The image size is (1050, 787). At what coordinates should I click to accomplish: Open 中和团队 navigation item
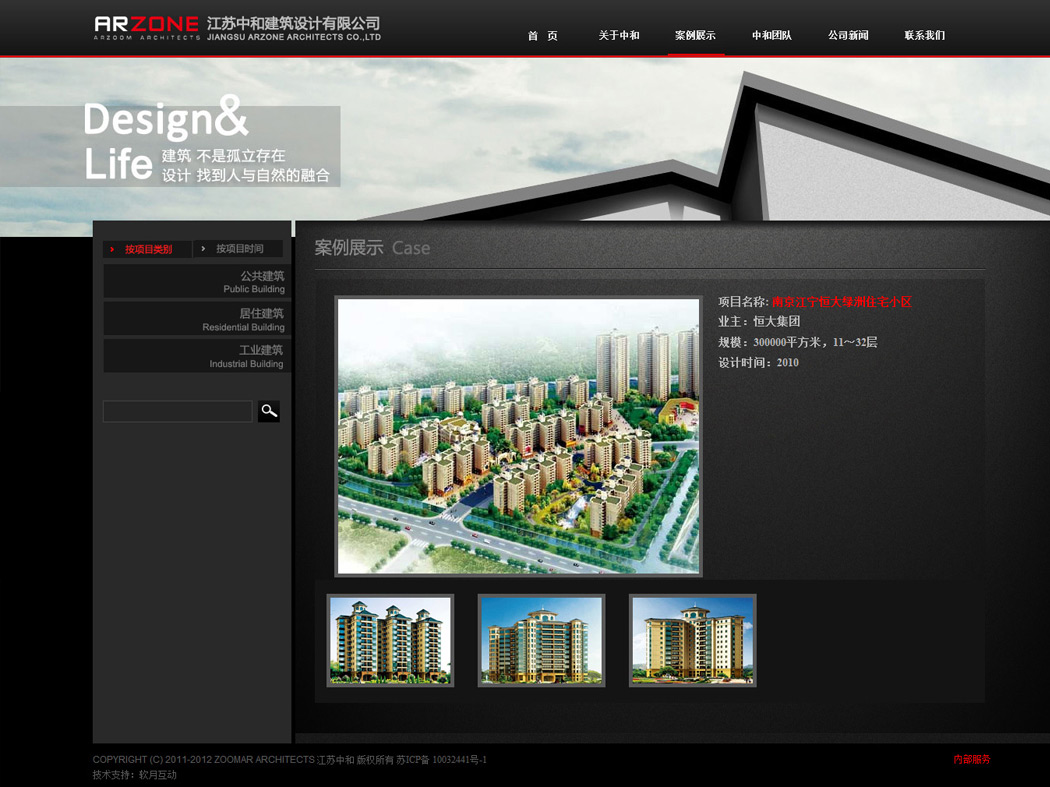pyautogui.click(x=772, y=36)
